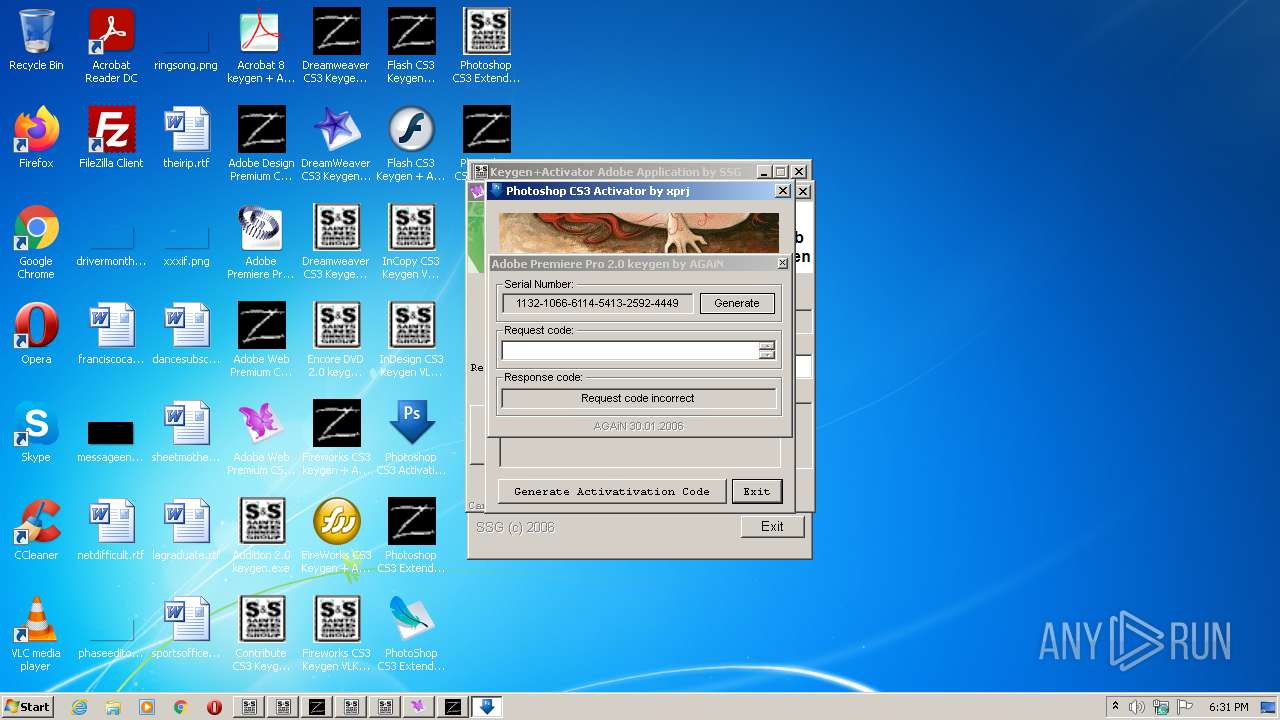Open the Recycle Bin desktop icon
Screen dimensions: 1280x720
point(36,40)
